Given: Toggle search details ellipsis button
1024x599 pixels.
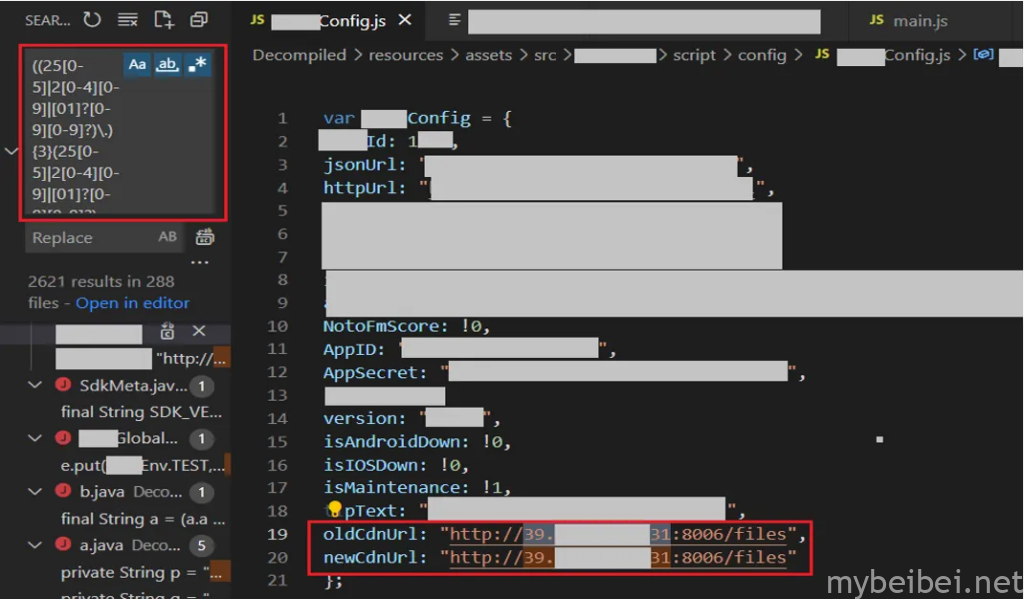Looking at the screenshot, I should coord(200,263).
